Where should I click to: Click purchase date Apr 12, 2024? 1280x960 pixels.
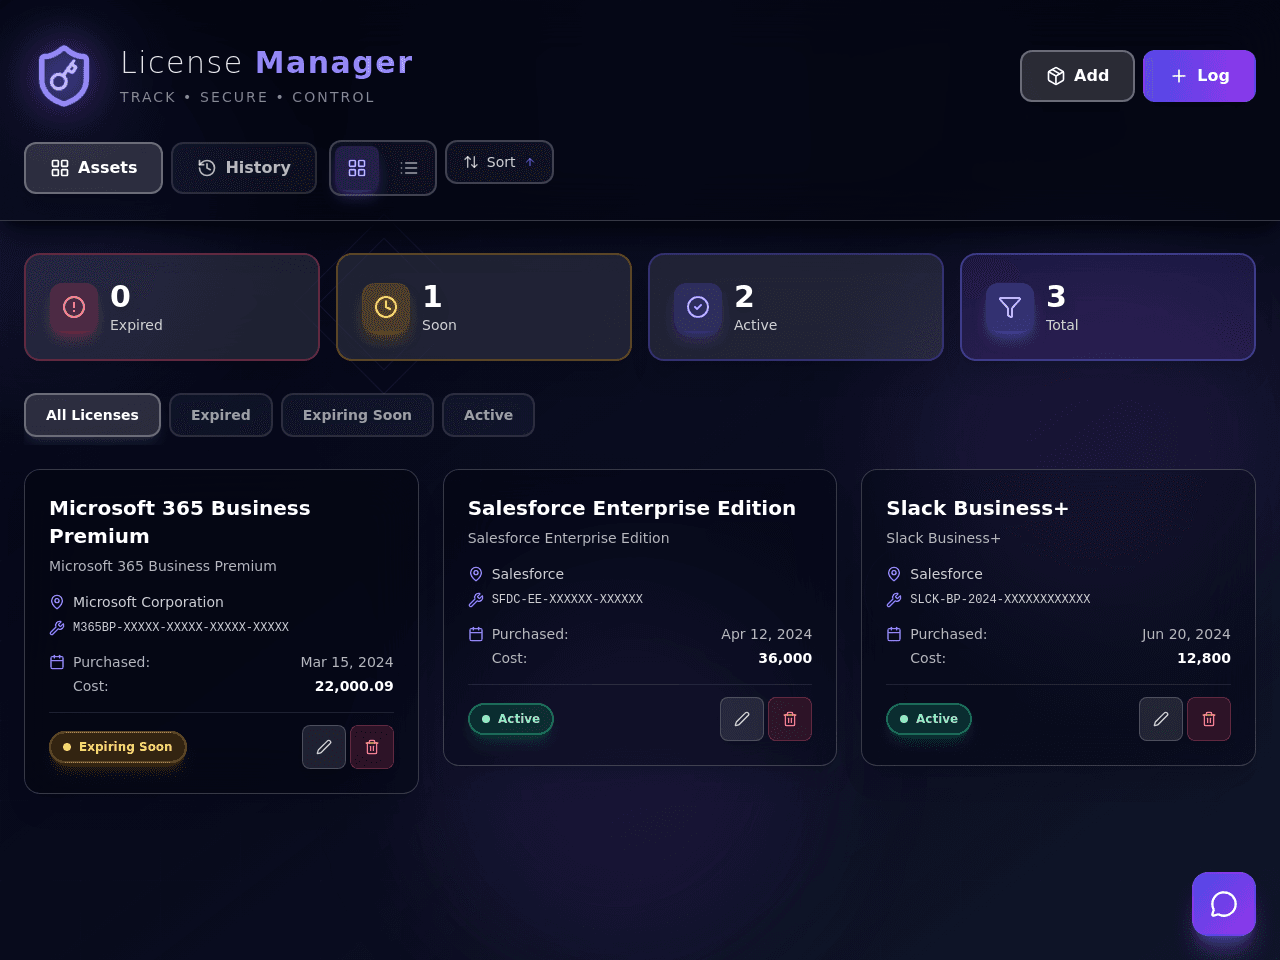[766, 634]
